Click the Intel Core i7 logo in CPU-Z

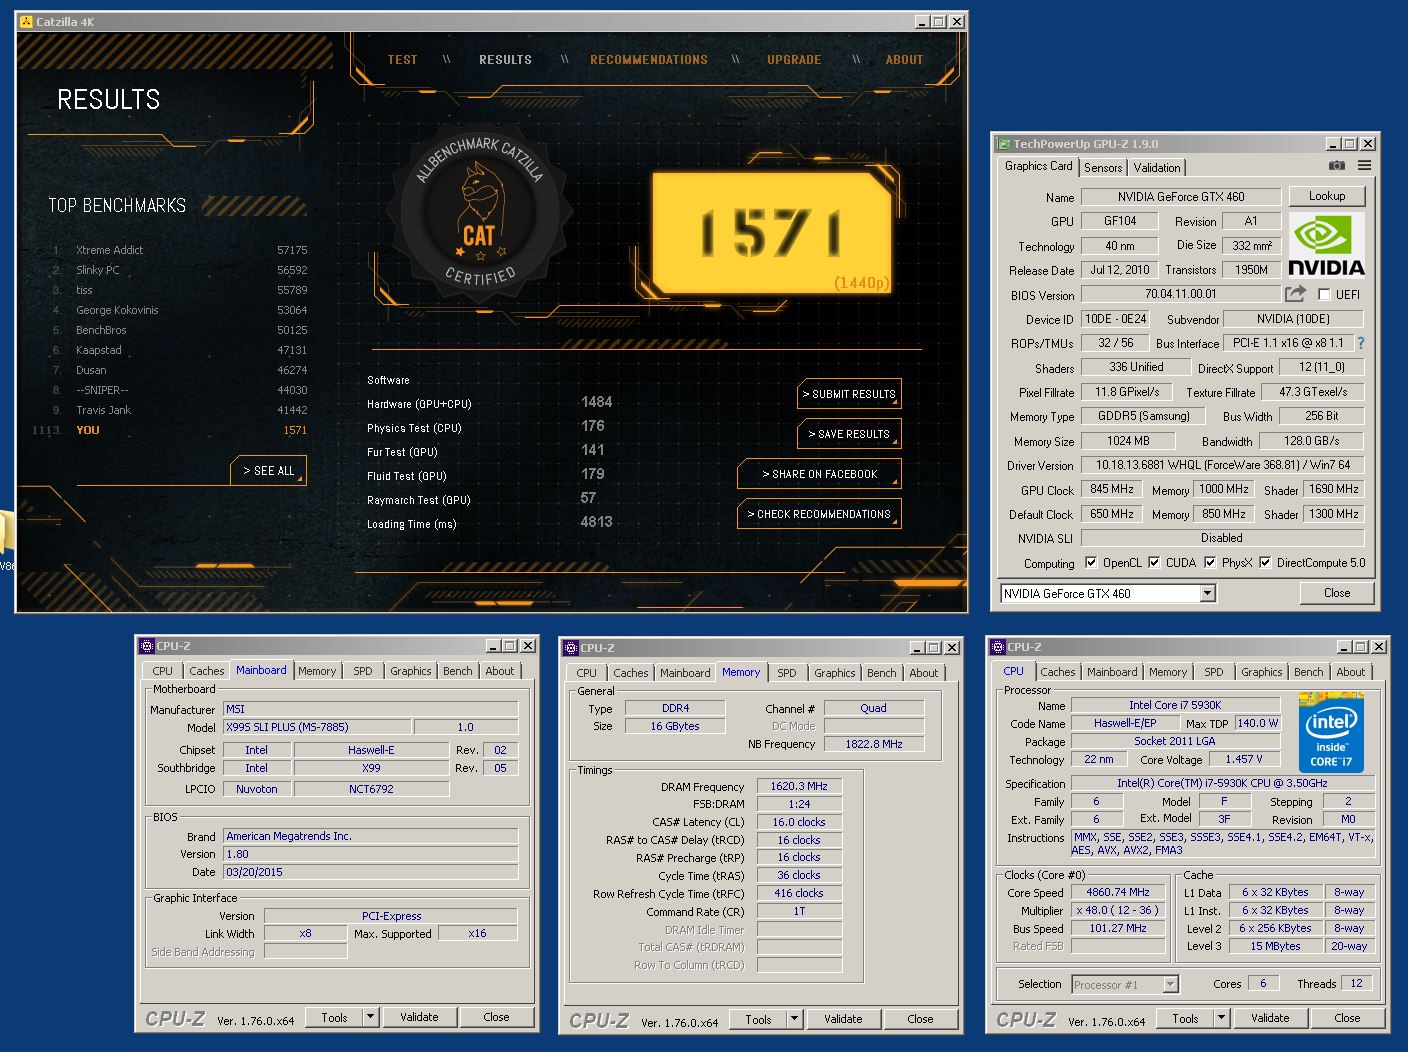pos(1331,732)
